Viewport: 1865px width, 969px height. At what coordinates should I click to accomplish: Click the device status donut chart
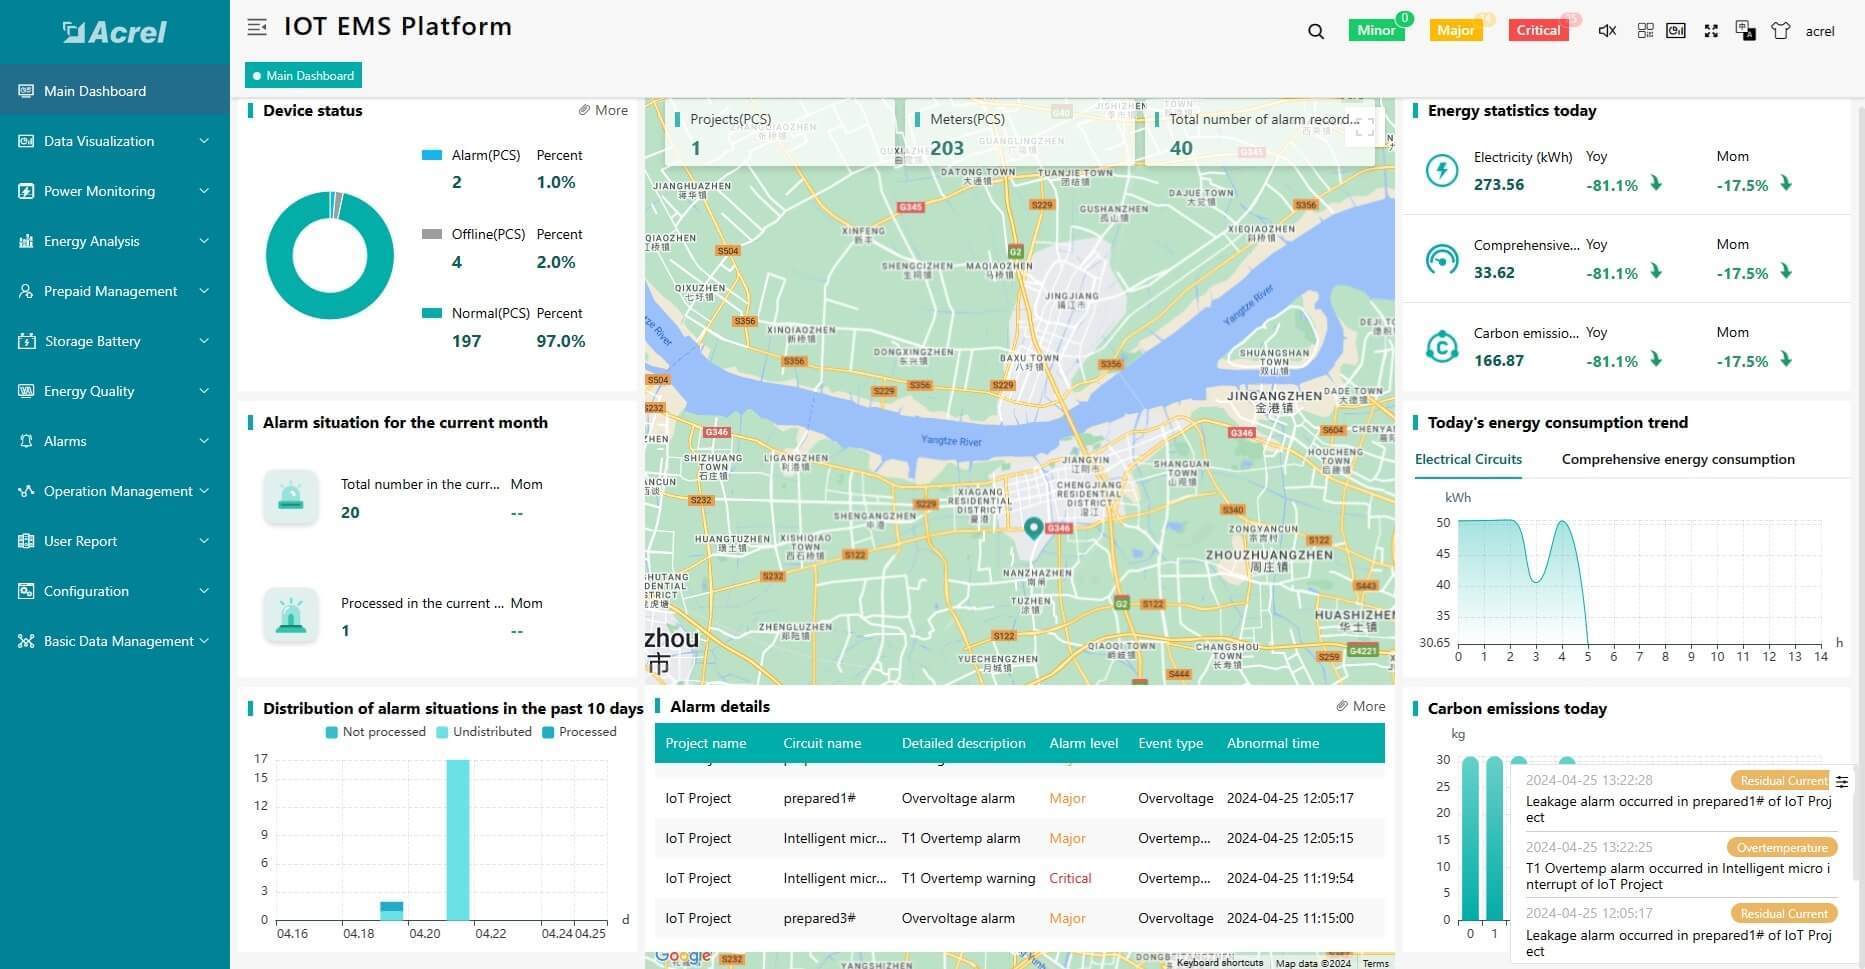(x=330, y=255)
